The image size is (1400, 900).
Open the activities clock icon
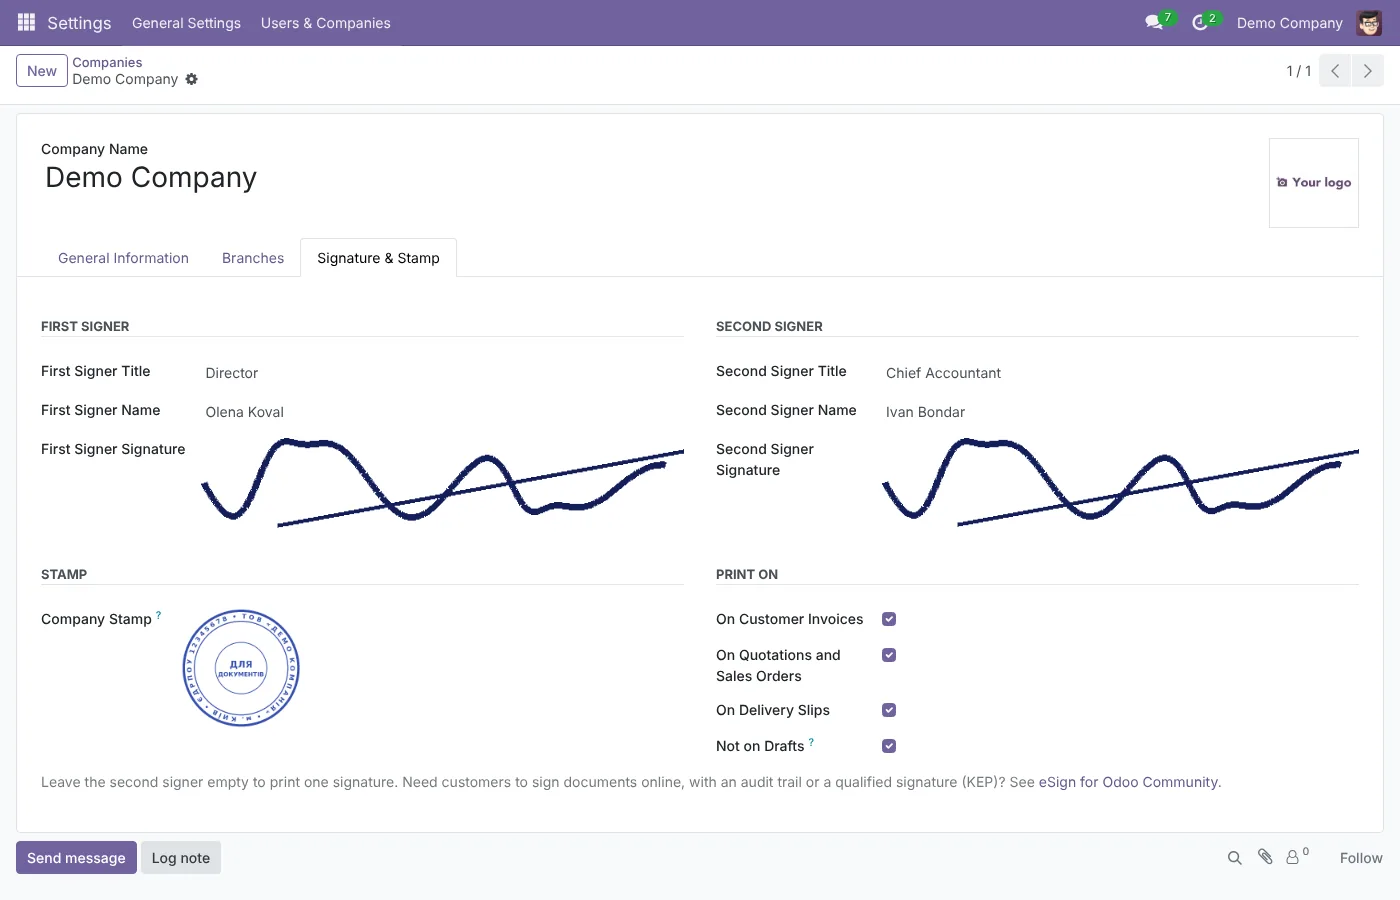[x=1200, y=22]
